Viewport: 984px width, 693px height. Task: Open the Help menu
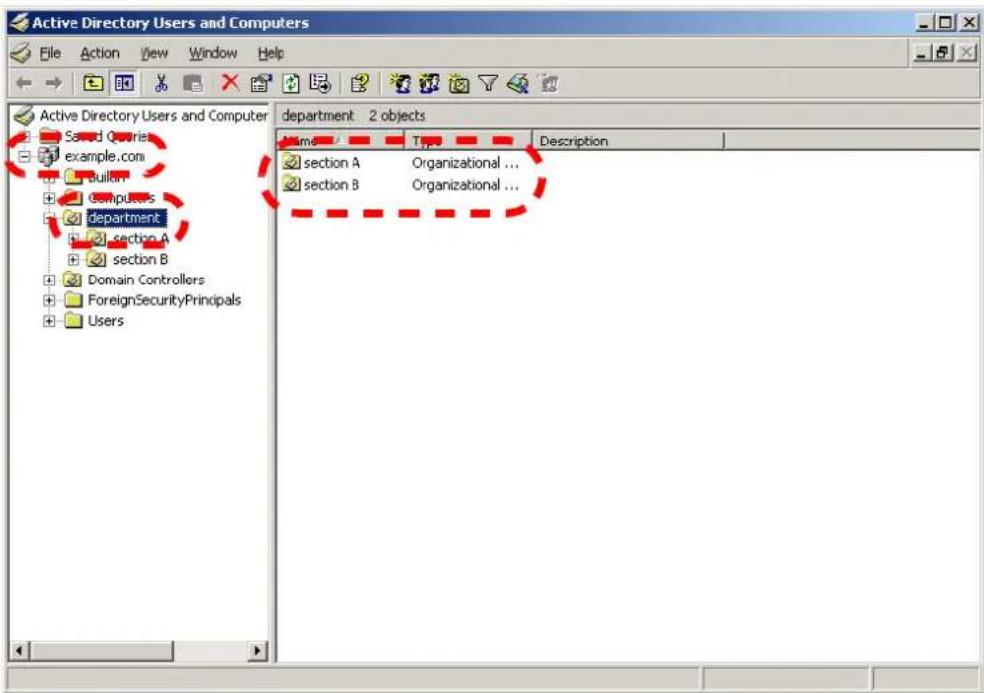click(271, 53)
